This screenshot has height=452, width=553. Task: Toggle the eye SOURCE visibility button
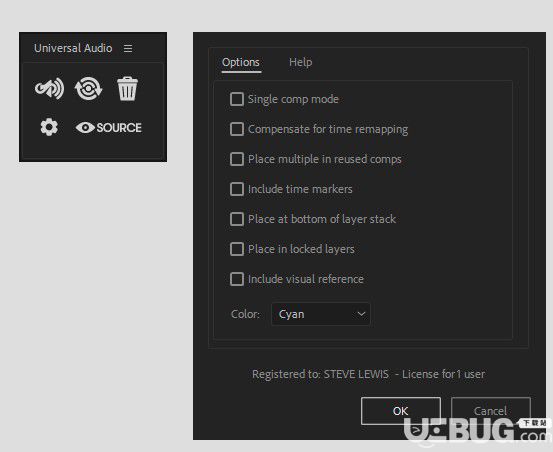tap(109, 128)
